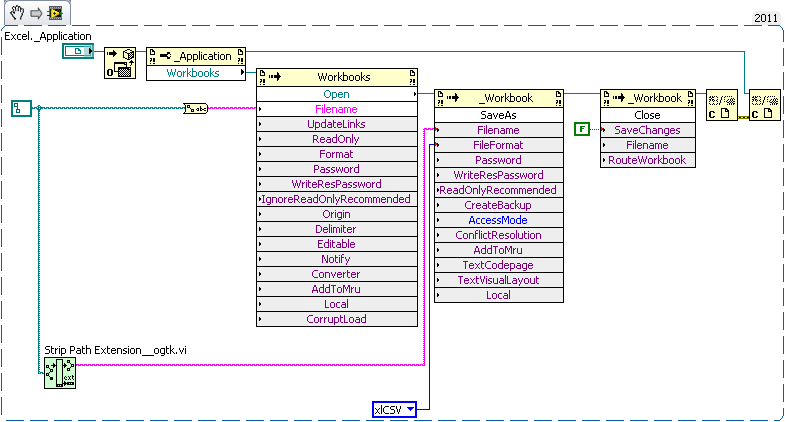The image size is (785, 422).
Task: Click the Notify parameter
Action: 337,259
